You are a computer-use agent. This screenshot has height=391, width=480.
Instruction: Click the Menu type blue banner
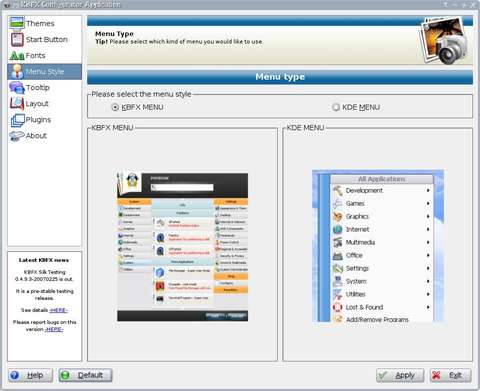[x=280, y=77]
